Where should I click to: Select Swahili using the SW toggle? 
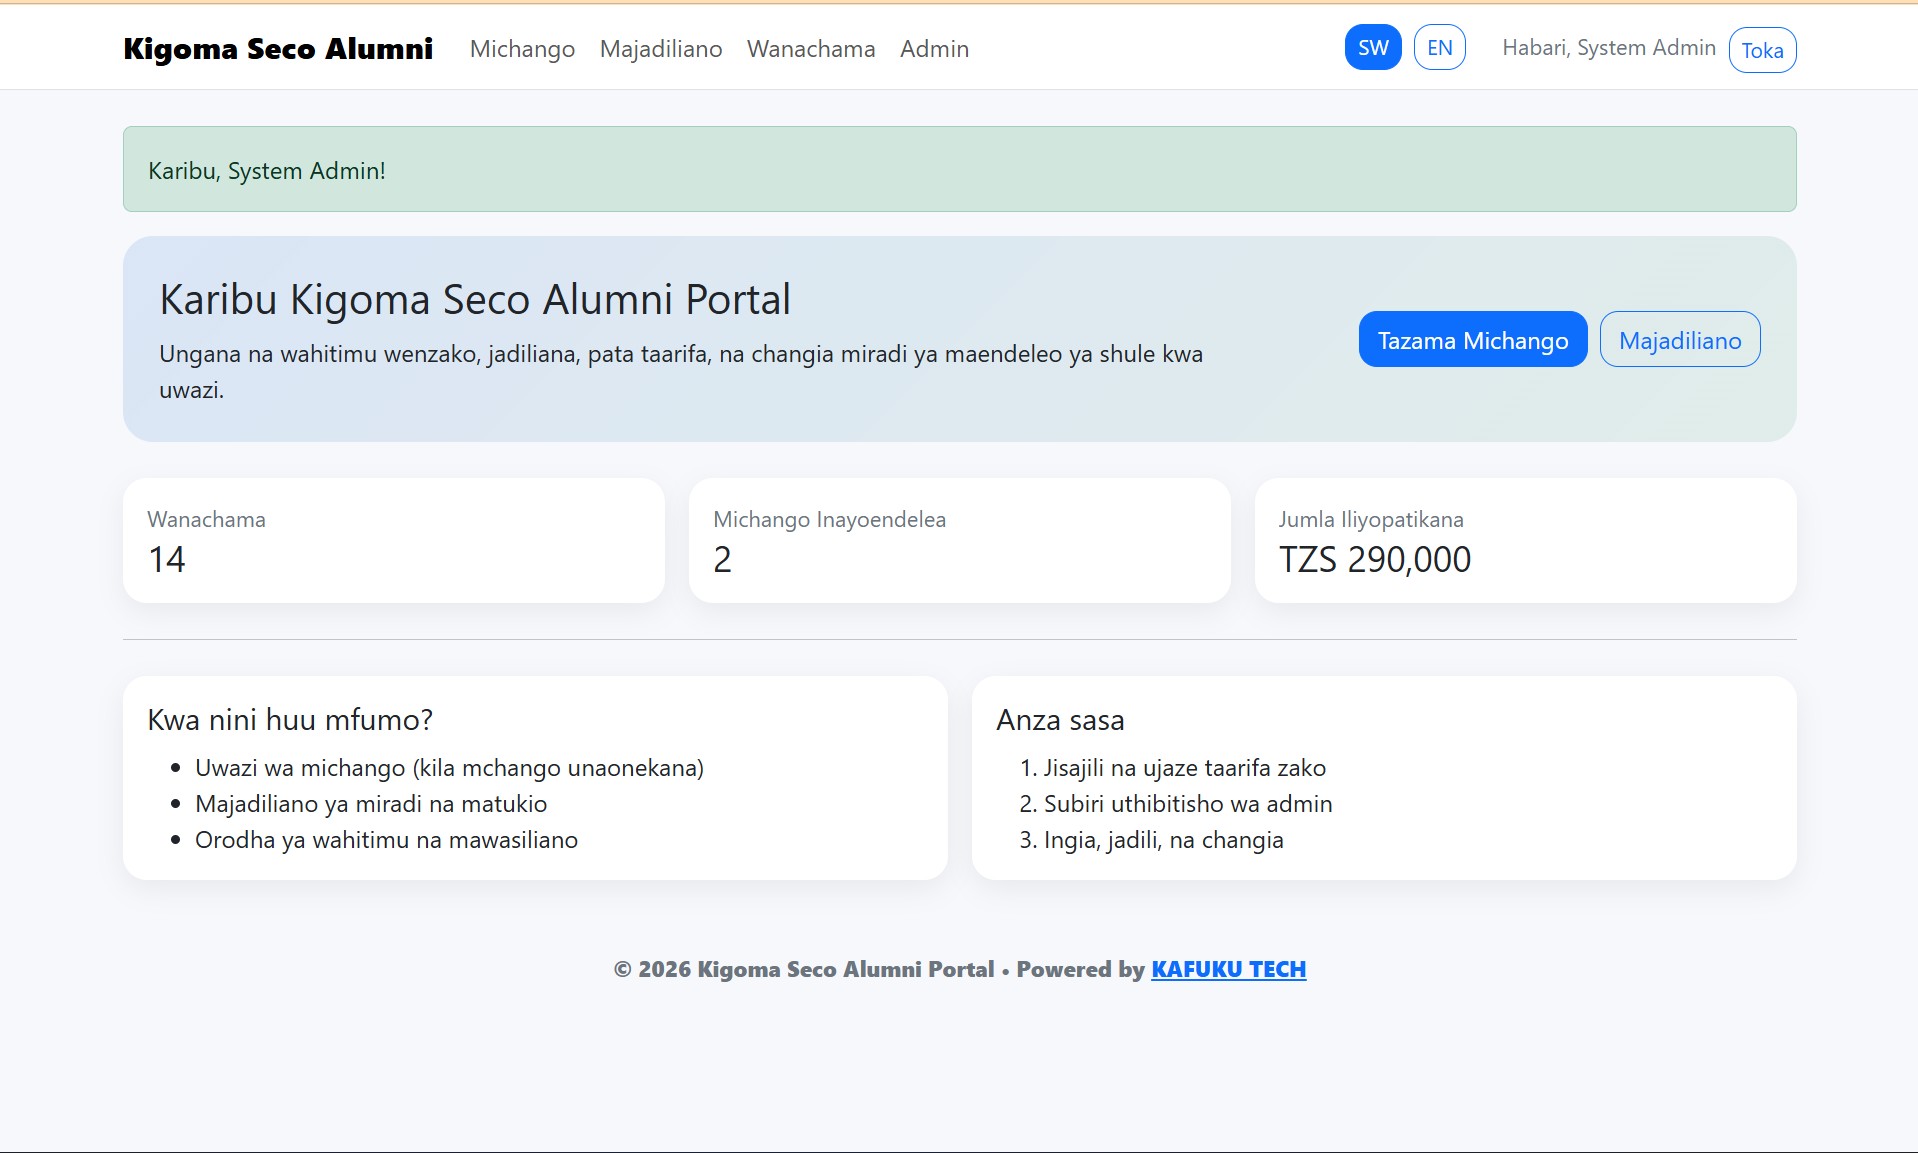click(x=1372, y=46)
